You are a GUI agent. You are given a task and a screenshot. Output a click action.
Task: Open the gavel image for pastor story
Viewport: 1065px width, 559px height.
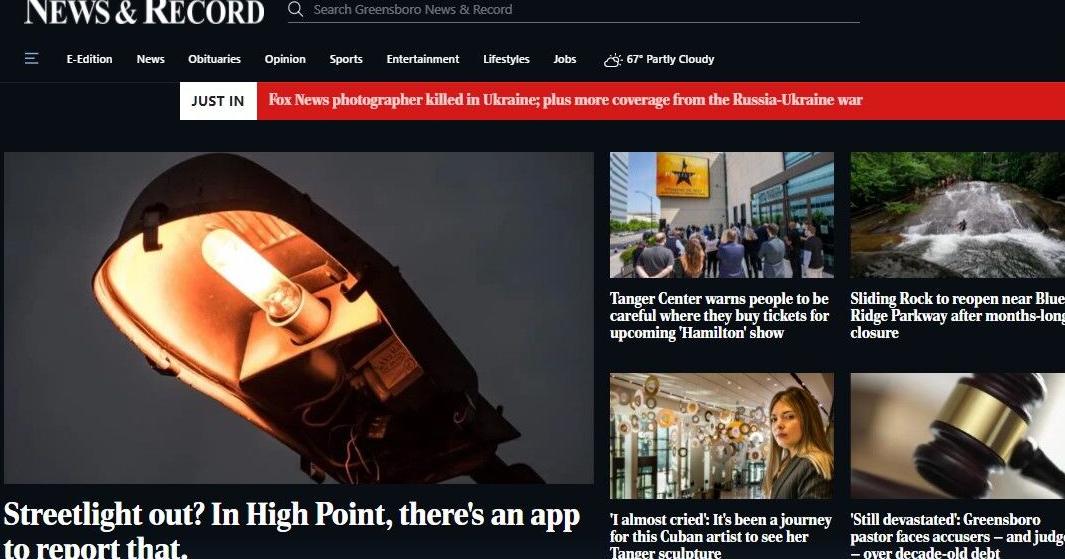pyautogui.click(x=957, y=435)
